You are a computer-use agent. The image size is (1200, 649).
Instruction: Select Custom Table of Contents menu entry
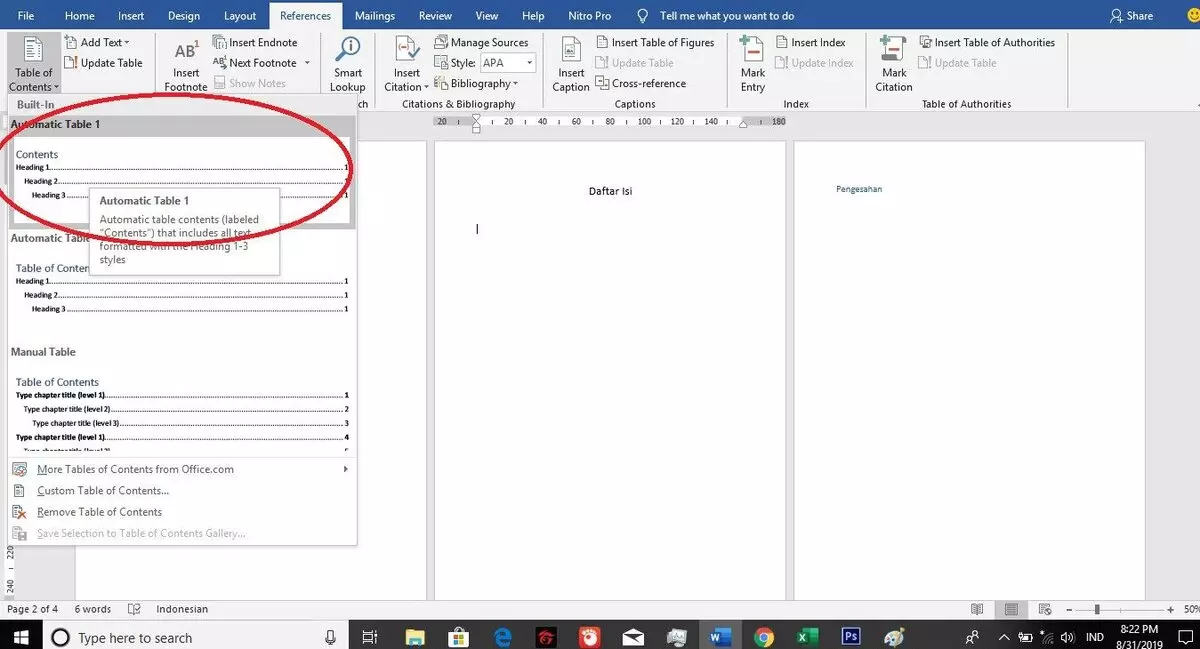tap(102, 491)
